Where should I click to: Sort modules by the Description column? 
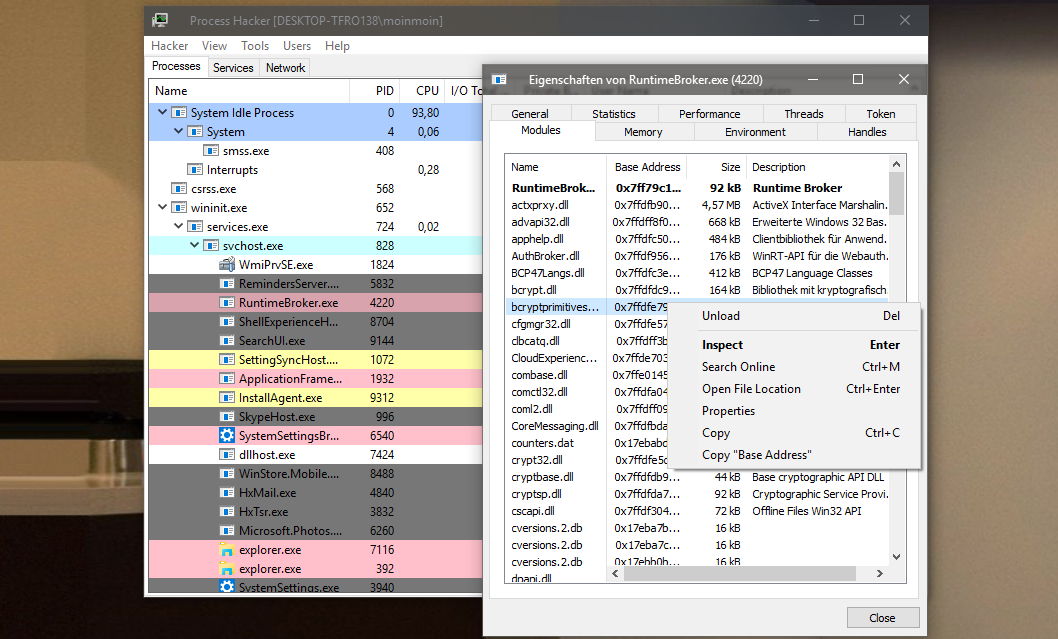pyautogui.click(x=818, y=167)
